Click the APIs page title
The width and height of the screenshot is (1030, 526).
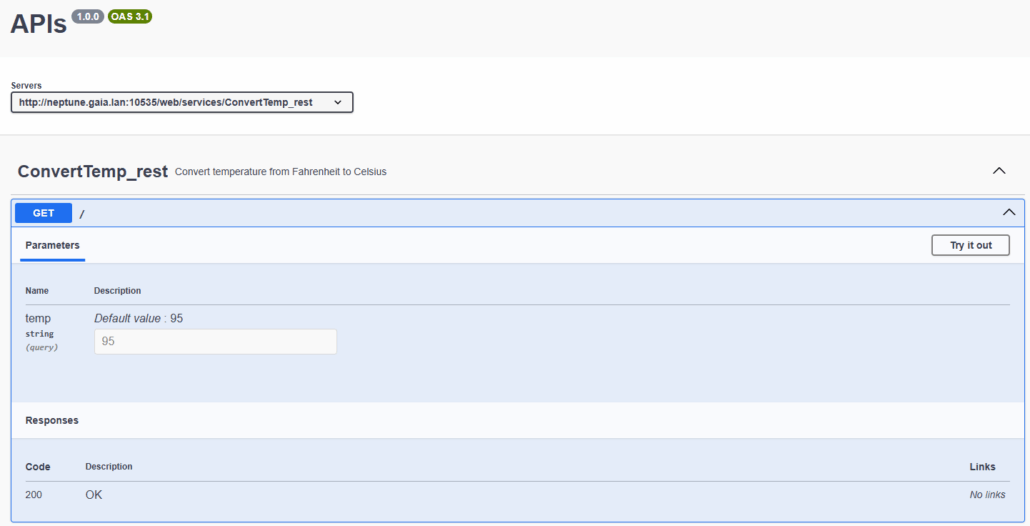(38, 24)
